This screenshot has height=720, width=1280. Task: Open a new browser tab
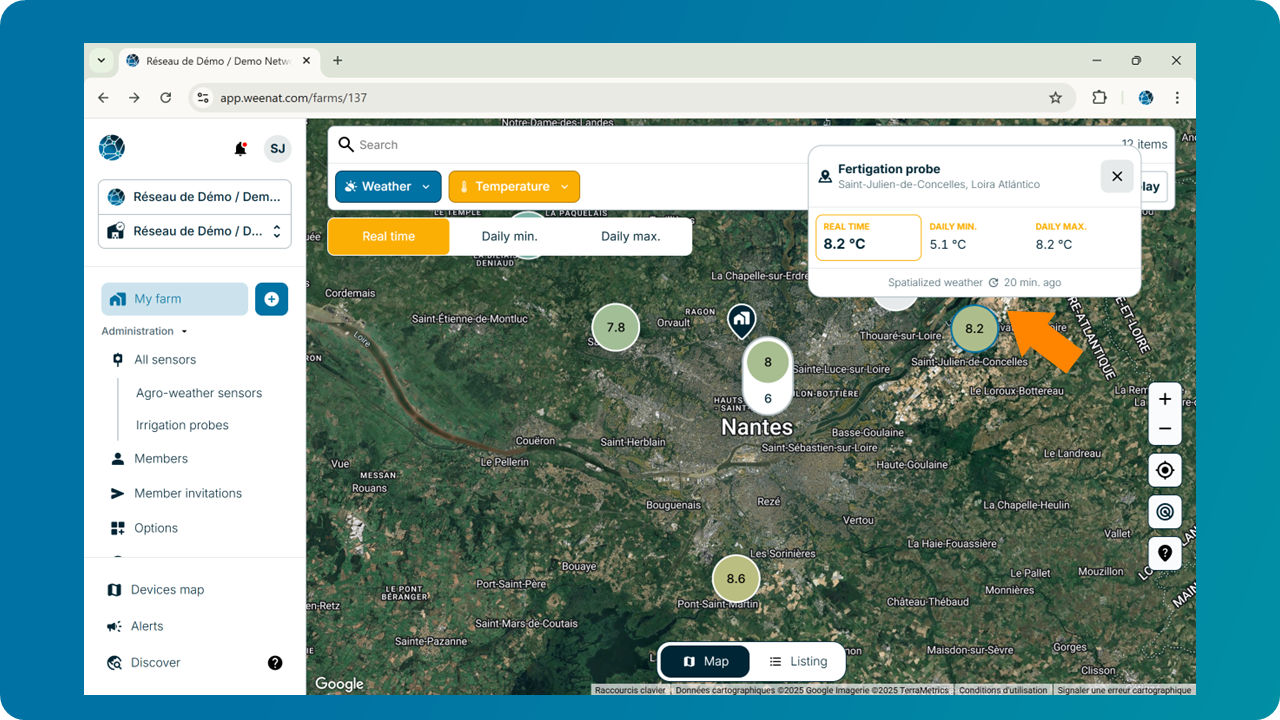tap(337, 61)
